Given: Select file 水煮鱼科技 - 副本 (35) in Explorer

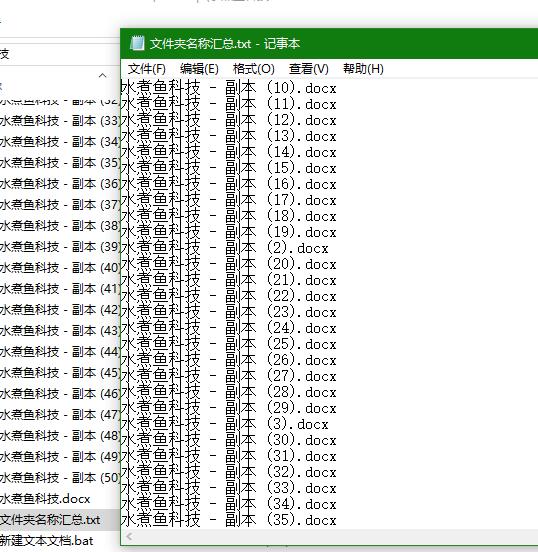Looking at the screenshot, I should [x=60, y=163].
